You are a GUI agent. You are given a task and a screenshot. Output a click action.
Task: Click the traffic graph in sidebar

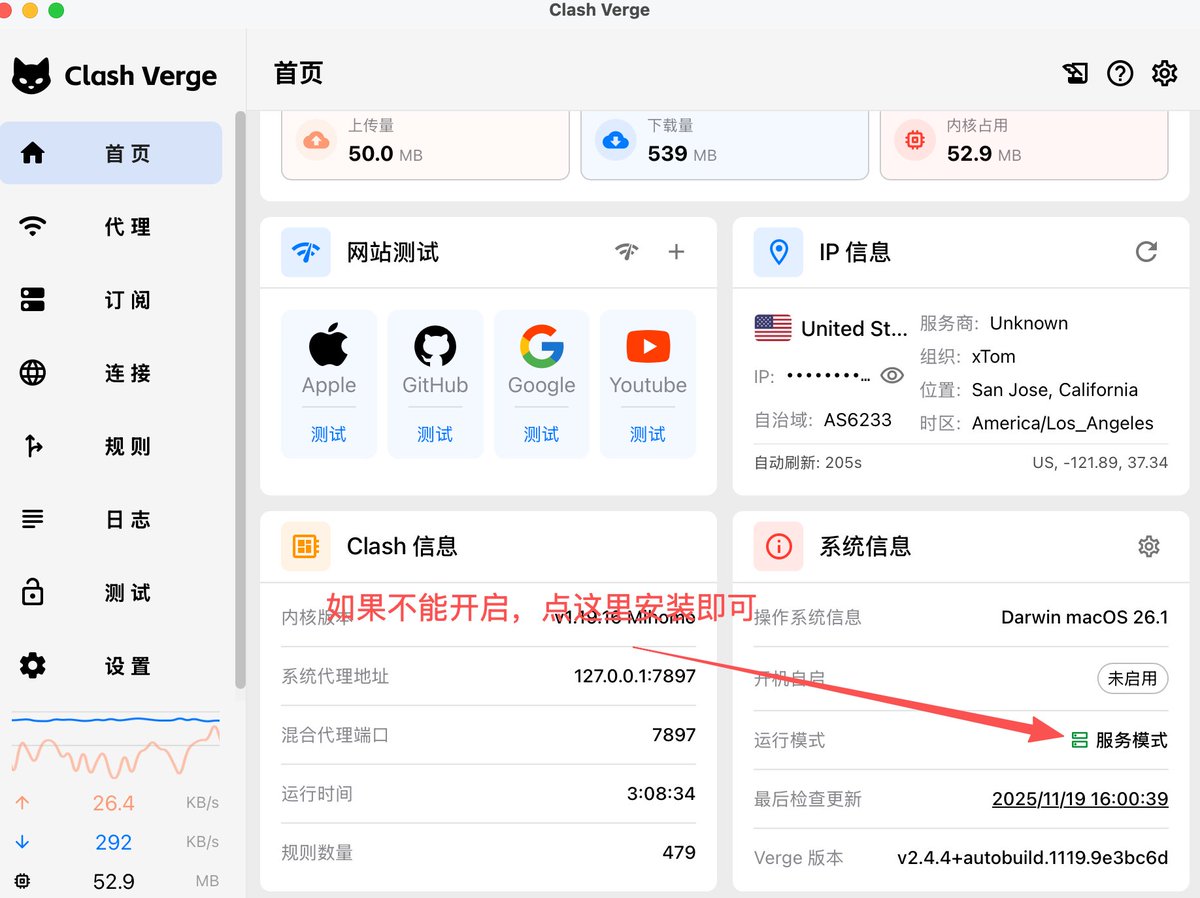click(116, 745)
